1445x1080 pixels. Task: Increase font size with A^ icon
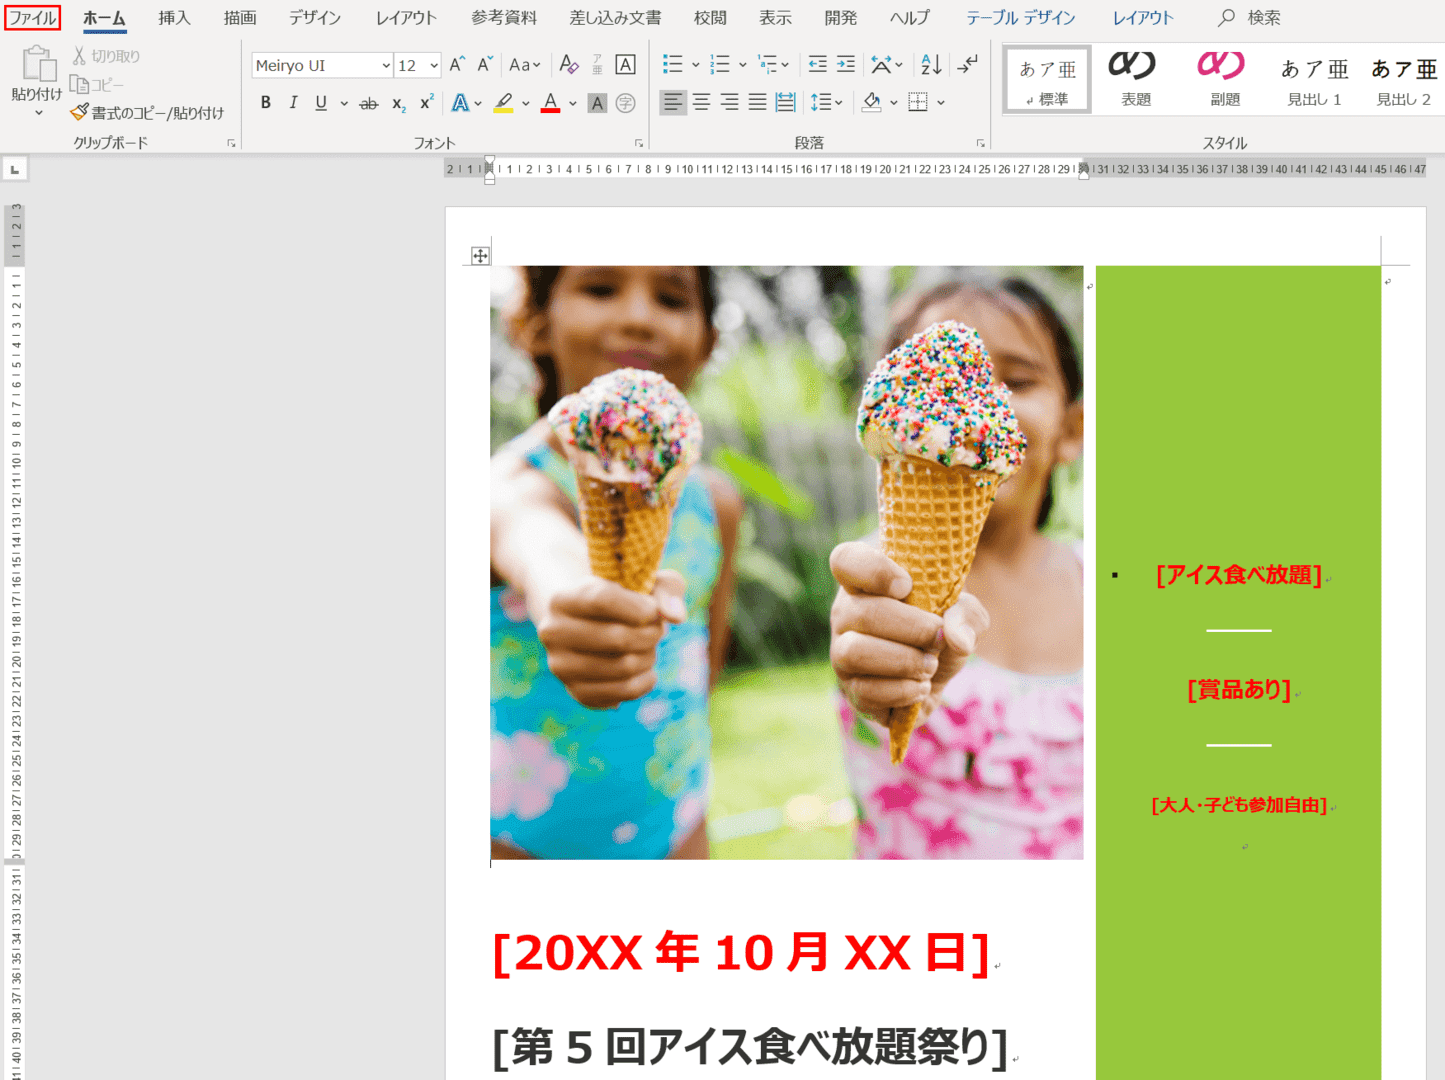click(x=457, y=65)
